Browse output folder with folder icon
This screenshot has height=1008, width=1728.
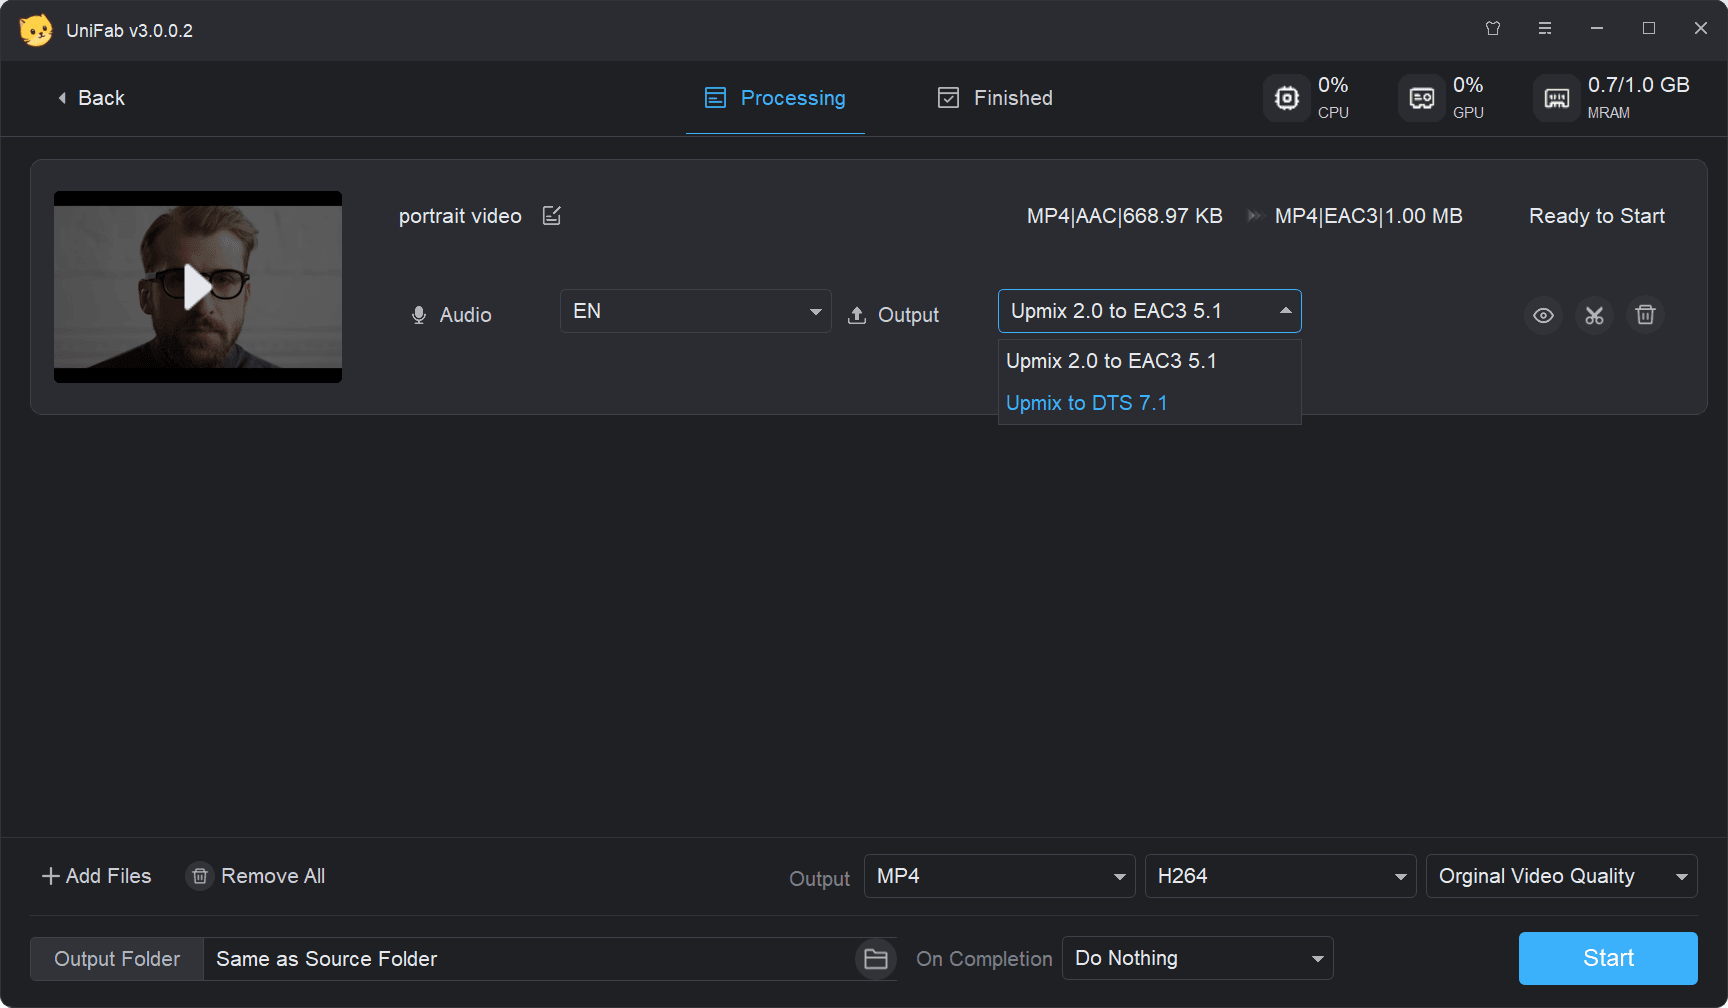point(876,959)
